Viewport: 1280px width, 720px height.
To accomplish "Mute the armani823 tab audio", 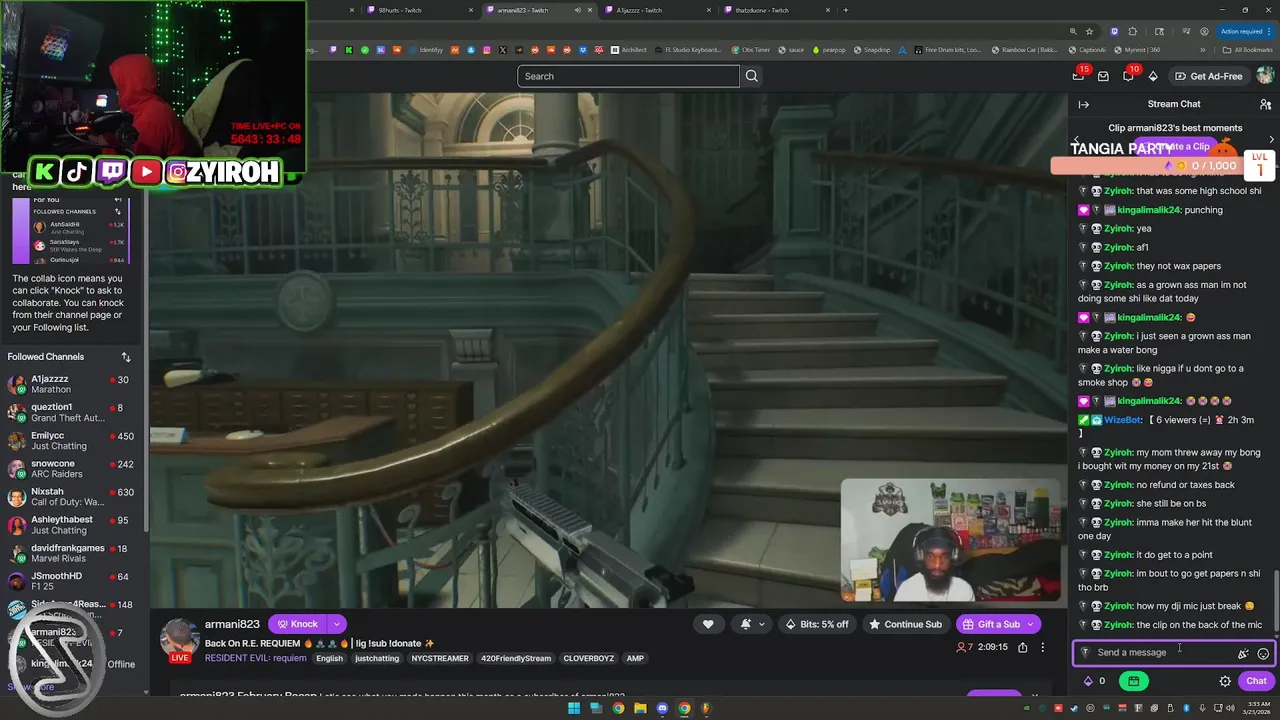I will click(578, 10).
